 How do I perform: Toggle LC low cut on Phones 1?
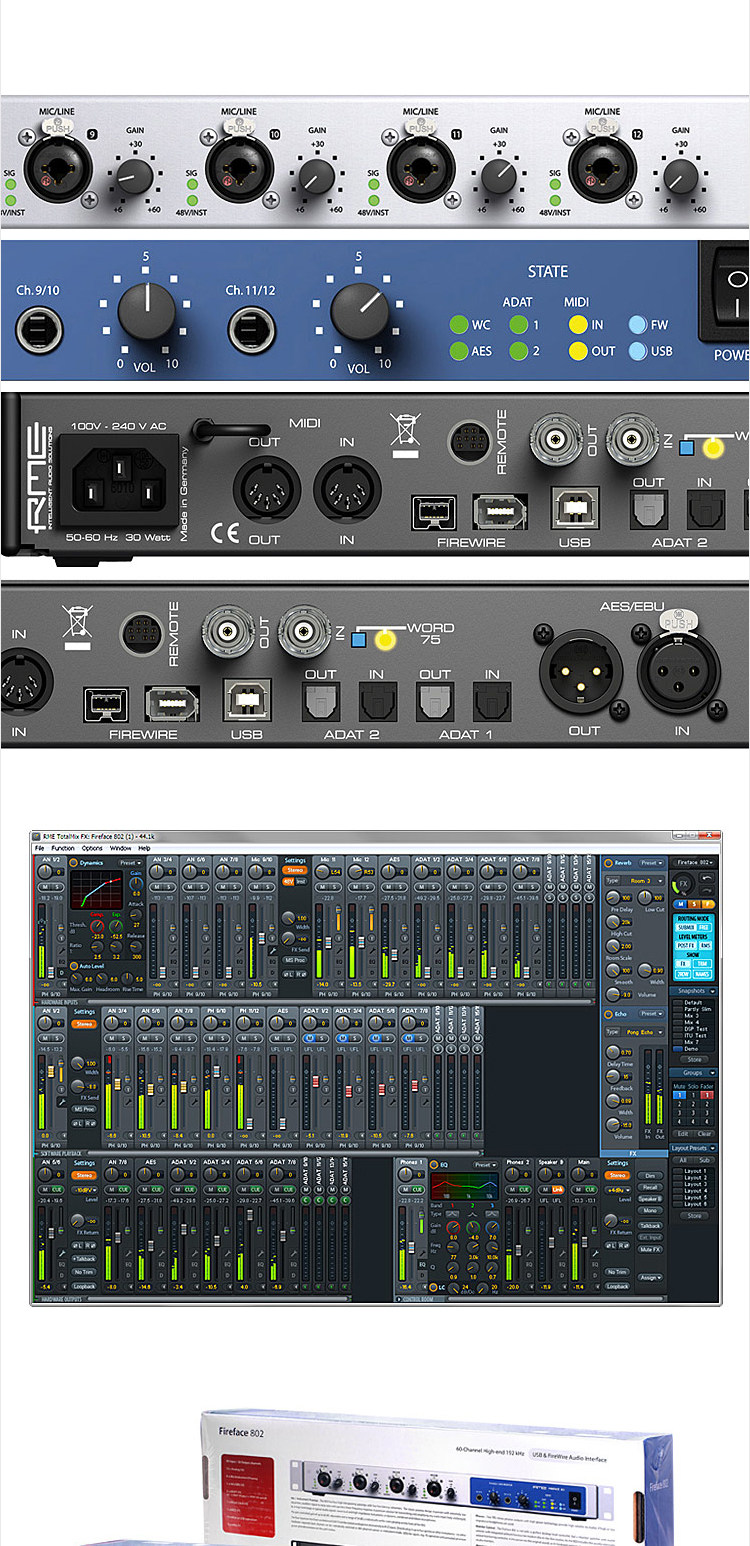click(434, 1287)
